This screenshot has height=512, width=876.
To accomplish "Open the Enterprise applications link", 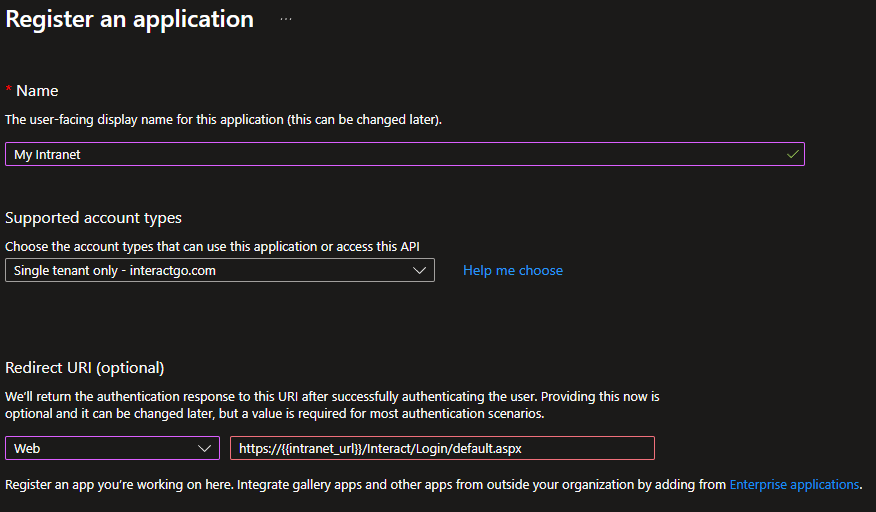I will (x=794, y=485).
